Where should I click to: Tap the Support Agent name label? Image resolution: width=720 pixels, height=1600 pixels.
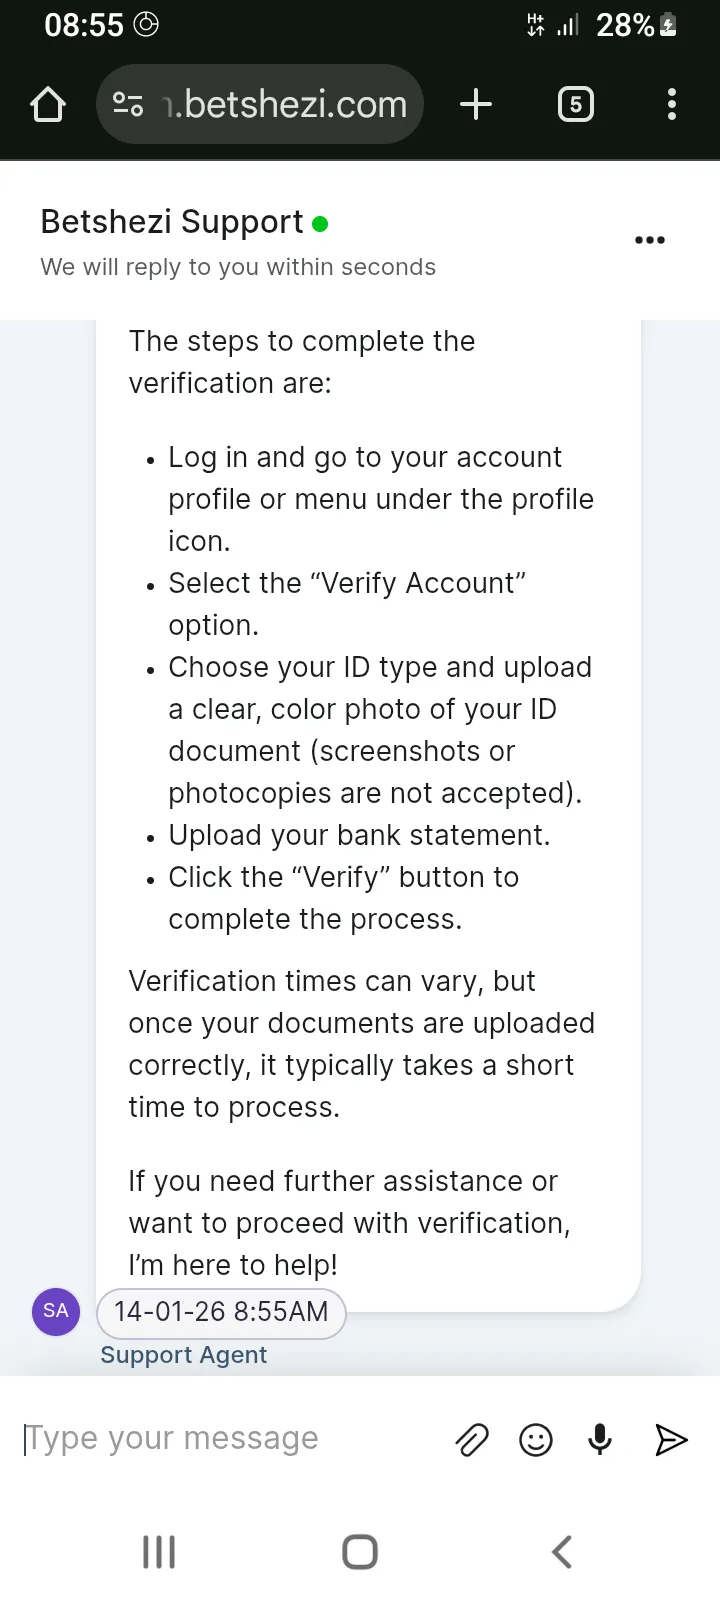(184, 1355)
